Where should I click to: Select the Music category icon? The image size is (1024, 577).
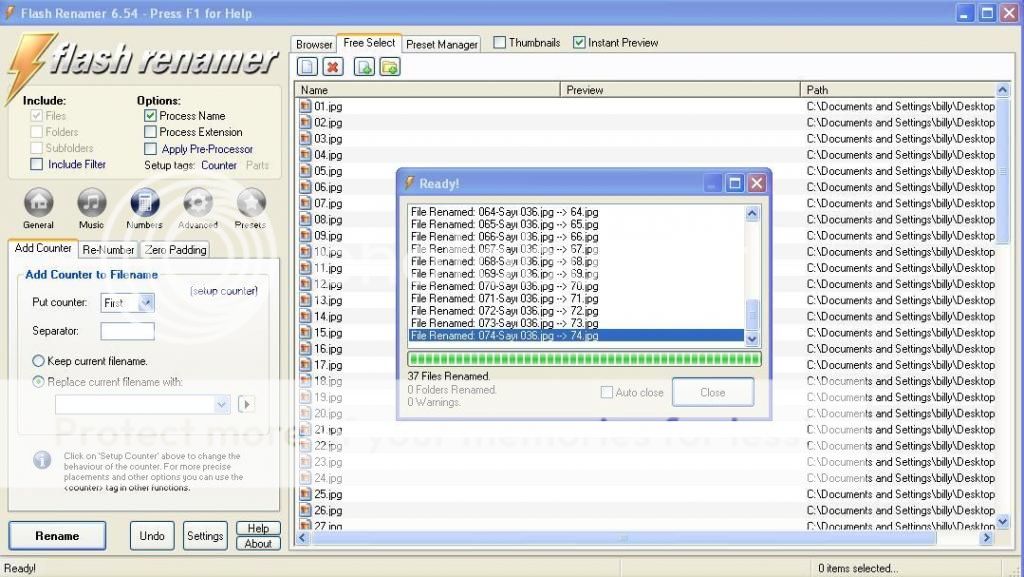point(92,203)
